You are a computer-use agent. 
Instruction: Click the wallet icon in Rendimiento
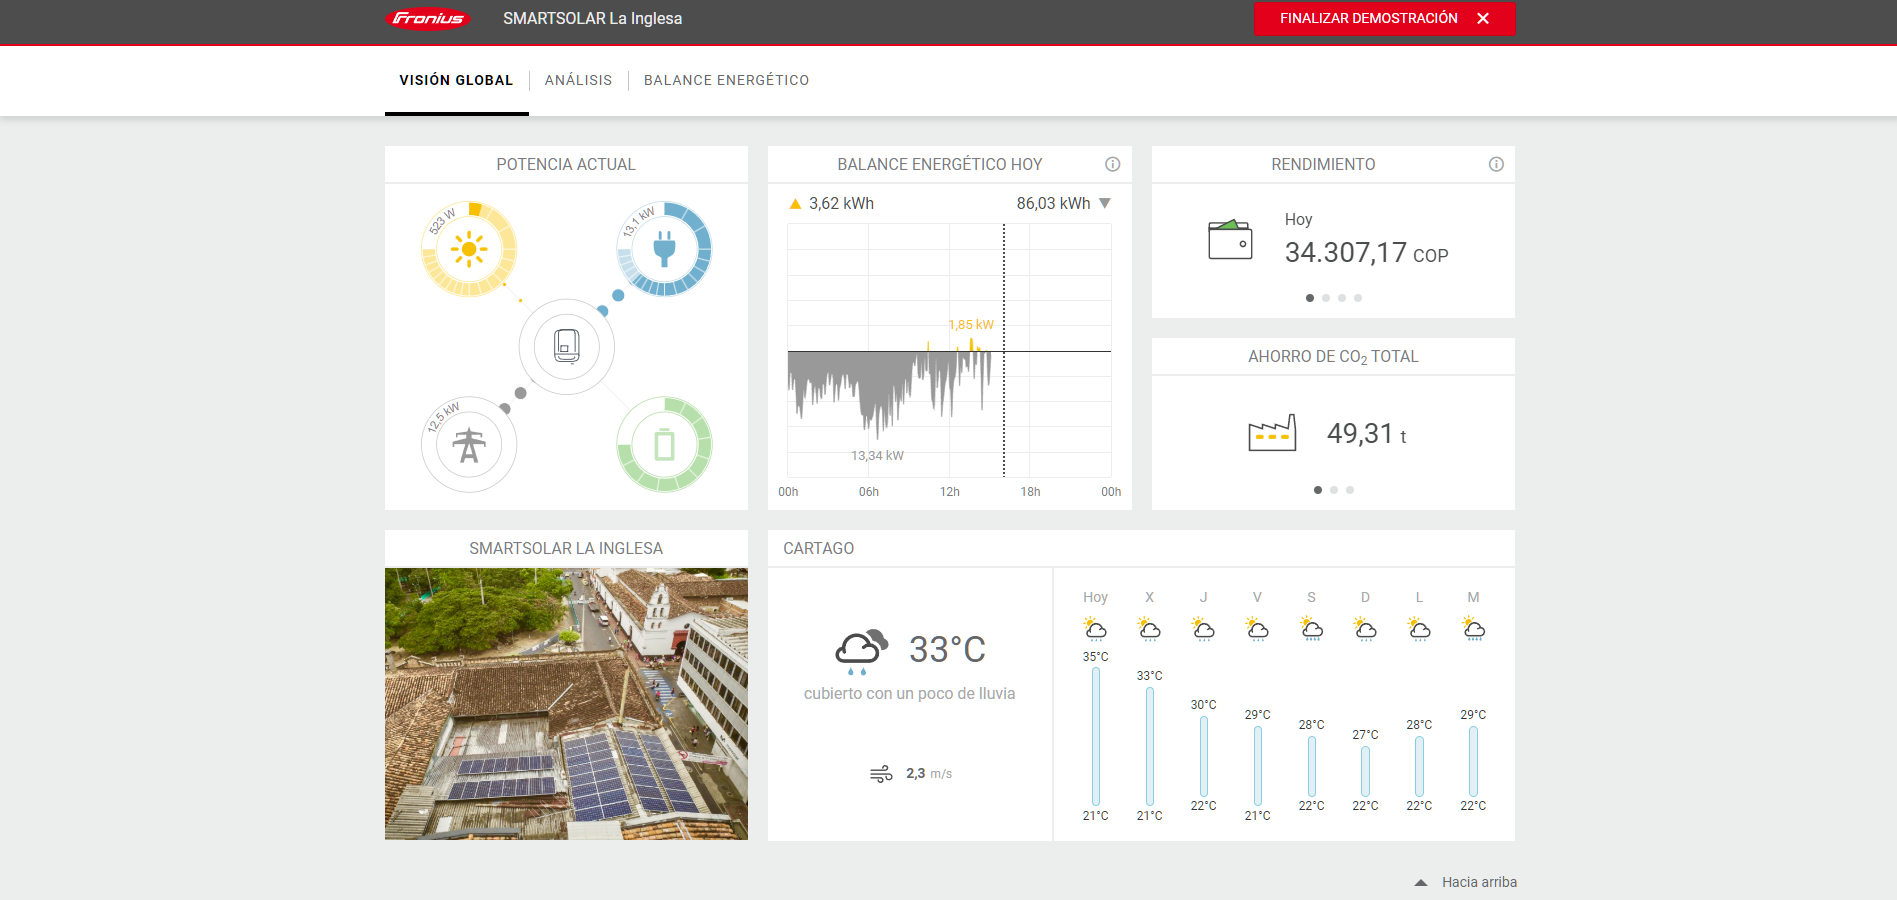[x=1230, y=240]
